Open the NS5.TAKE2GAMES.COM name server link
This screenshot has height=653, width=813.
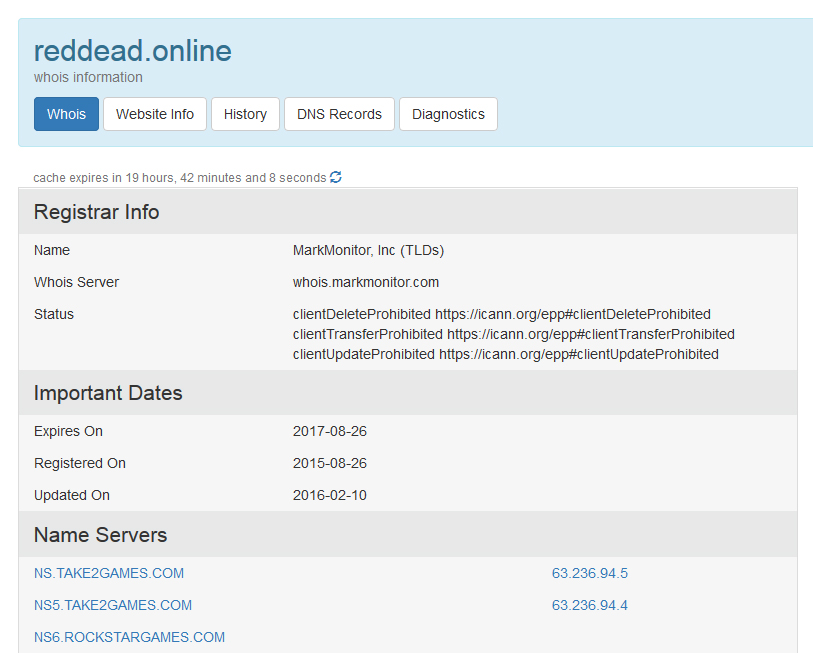[113, 605]
